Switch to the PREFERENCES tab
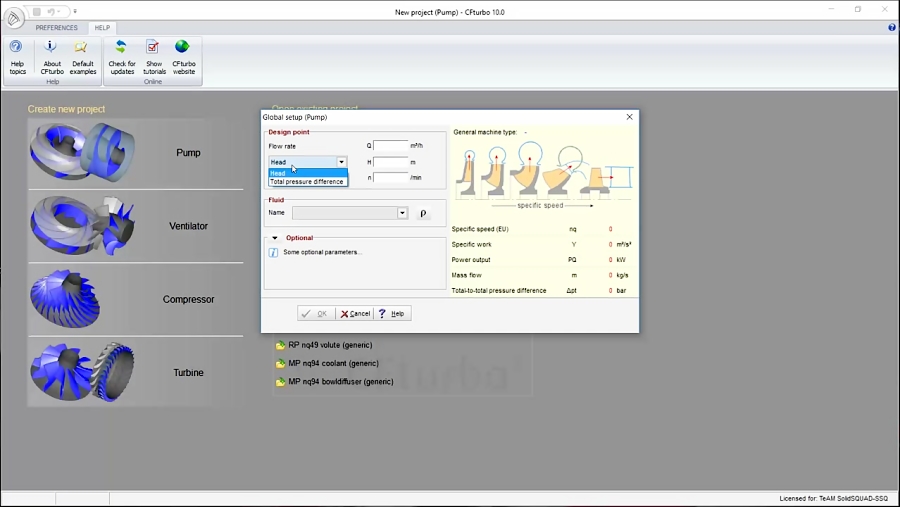 (x=56, y=28)
